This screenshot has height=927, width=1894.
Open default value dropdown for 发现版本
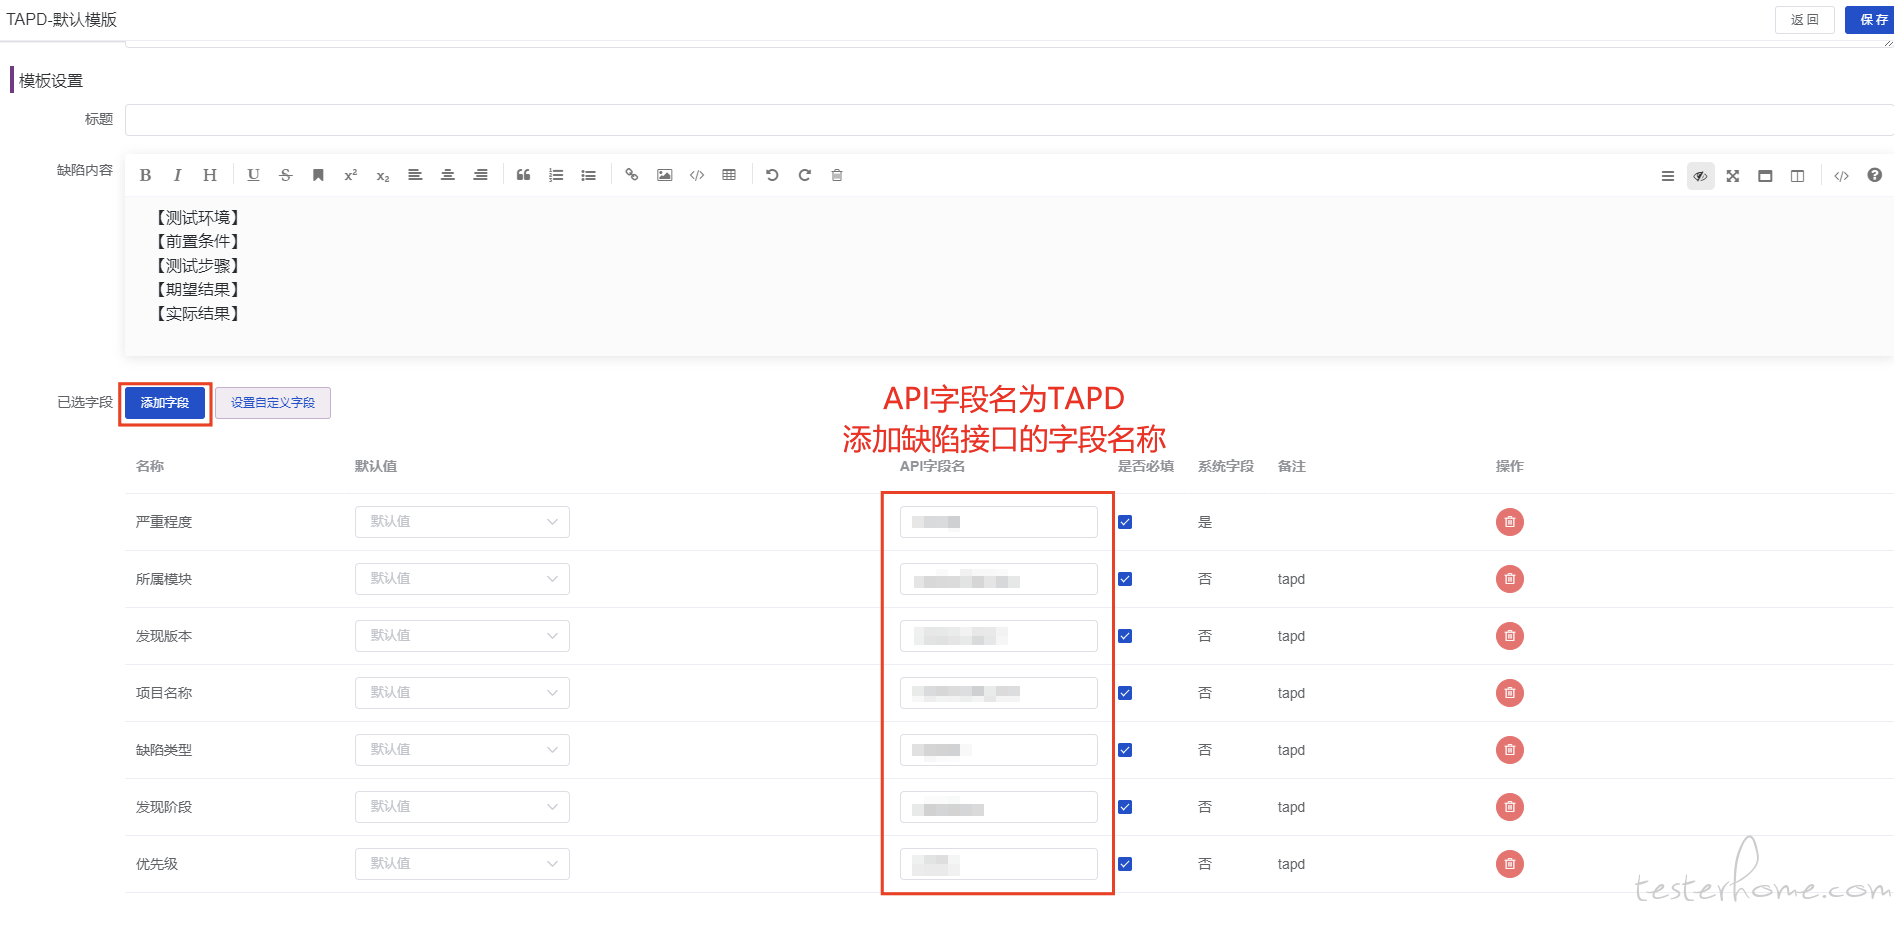click(x=462, y=636)
